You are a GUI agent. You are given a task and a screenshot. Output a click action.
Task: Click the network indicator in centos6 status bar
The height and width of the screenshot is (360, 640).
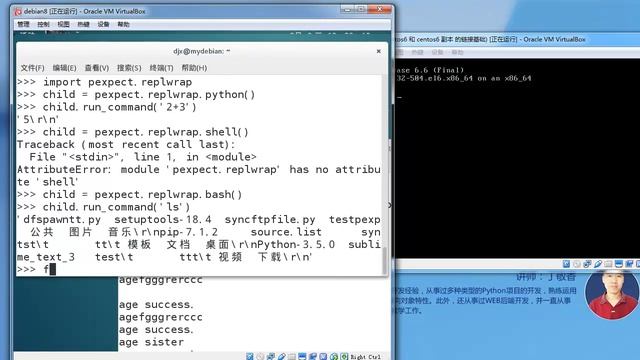click(x=587, y=264)
